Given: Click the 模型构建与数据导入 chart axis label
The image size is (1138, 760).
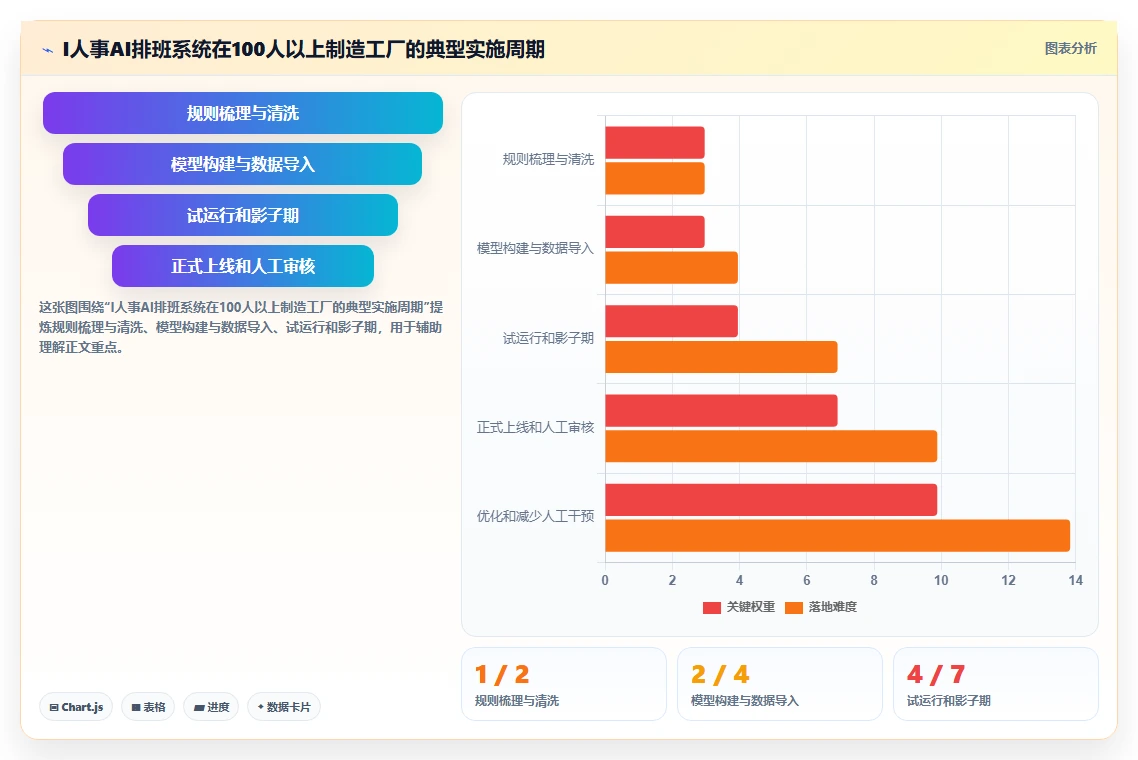Looking at the screenshot, I should 535,248.
